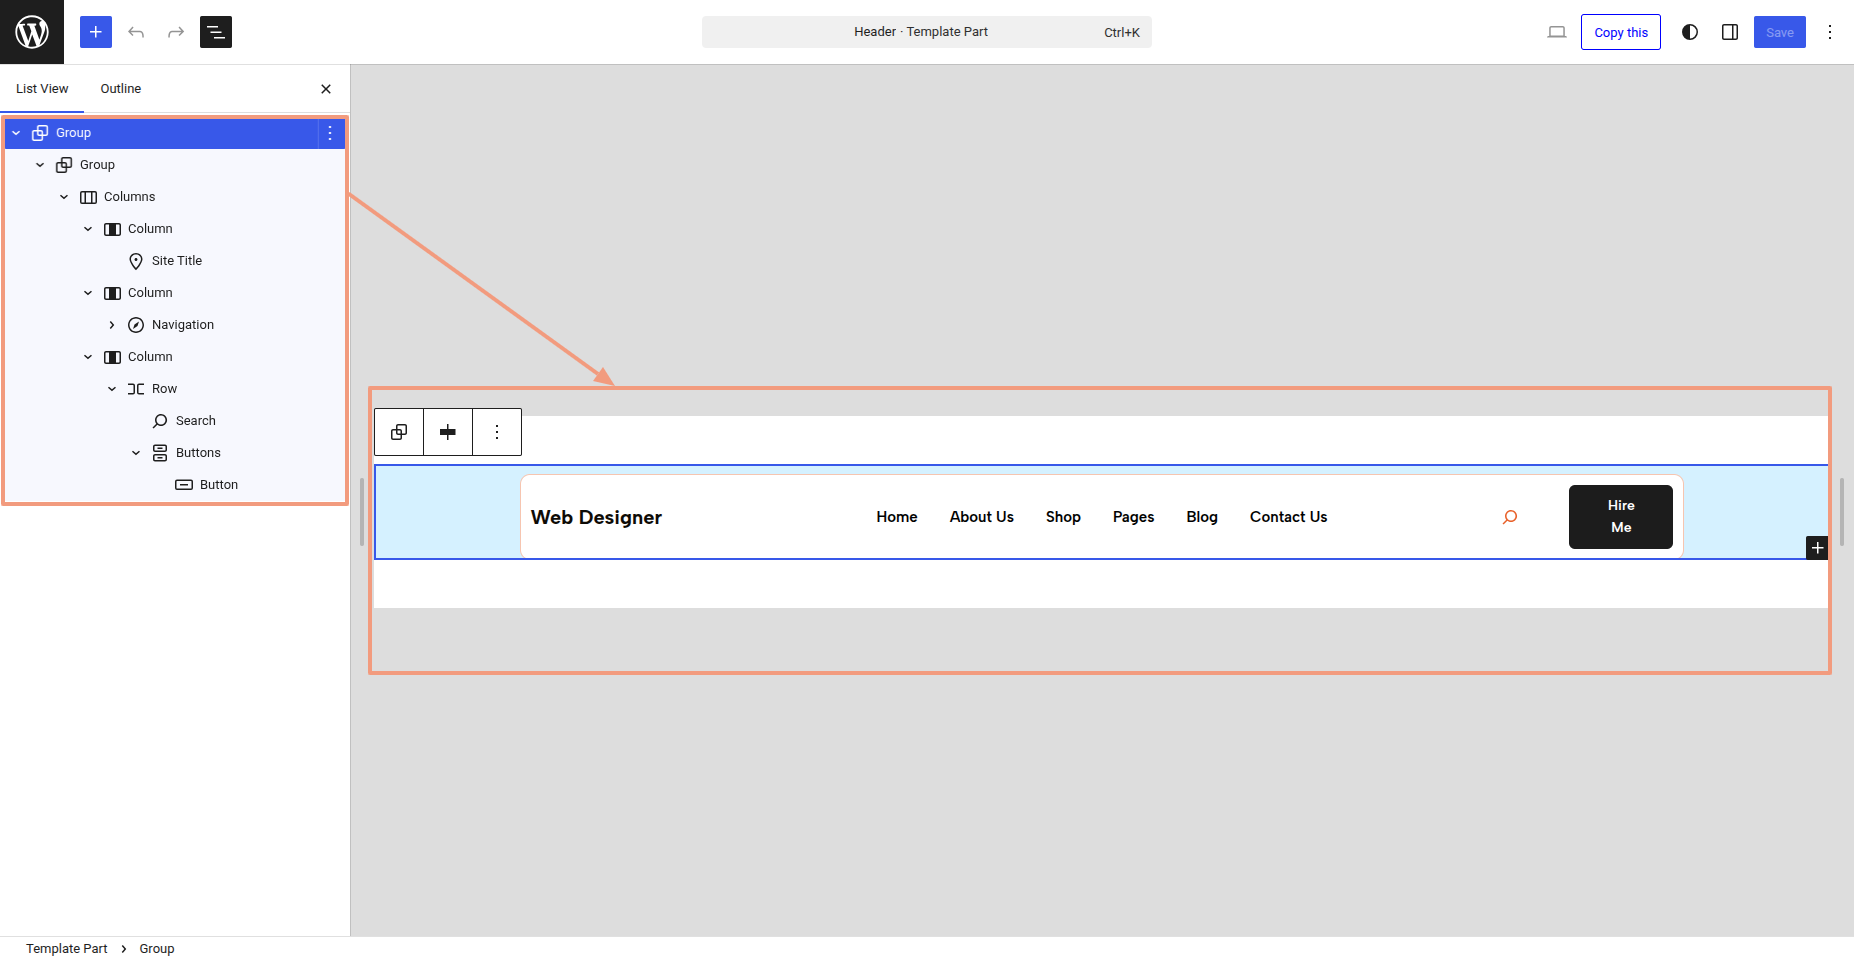This screenshot has height=961, width=1854.
Task: Open the desktop preview view icon
Action: 1557,32
